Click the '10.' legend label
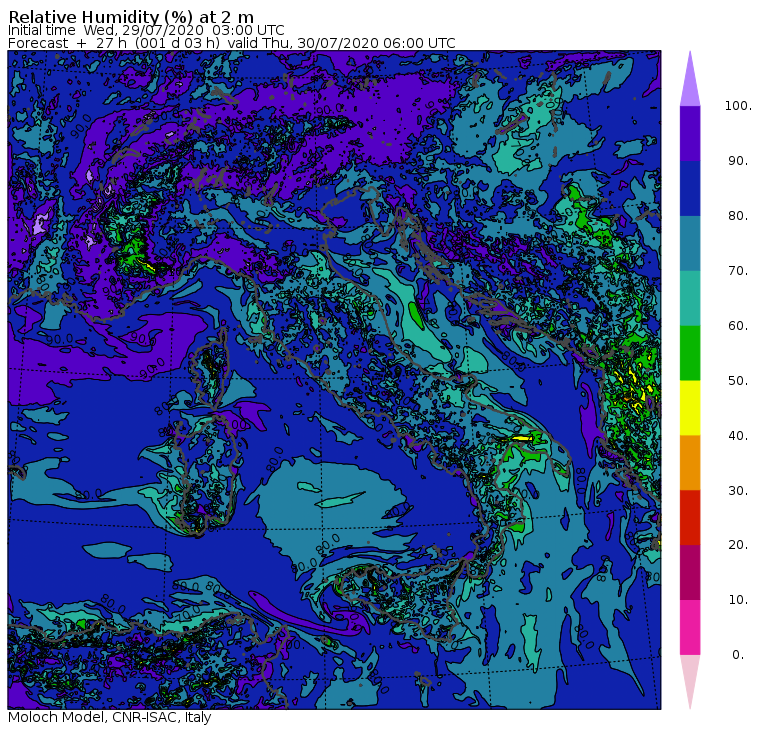Viewport: 760px width, 731px height. click(738, 600)
